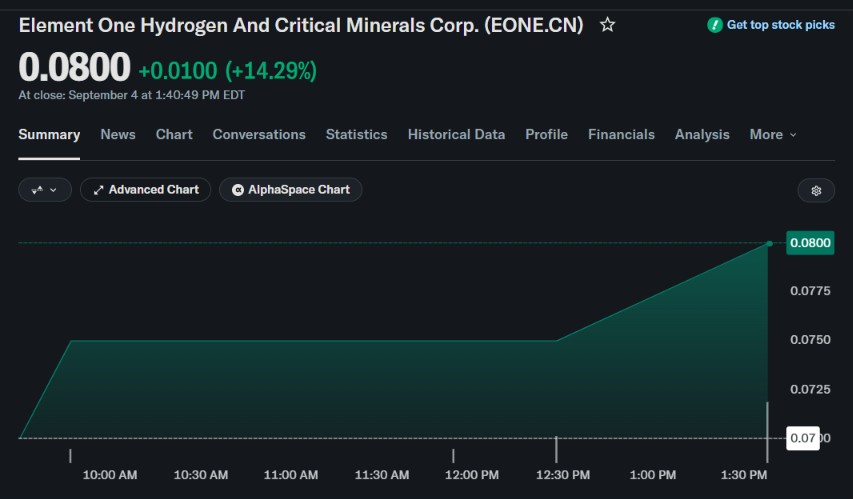Open the Historical Data tab
The image size is (853, 499).
456,134
